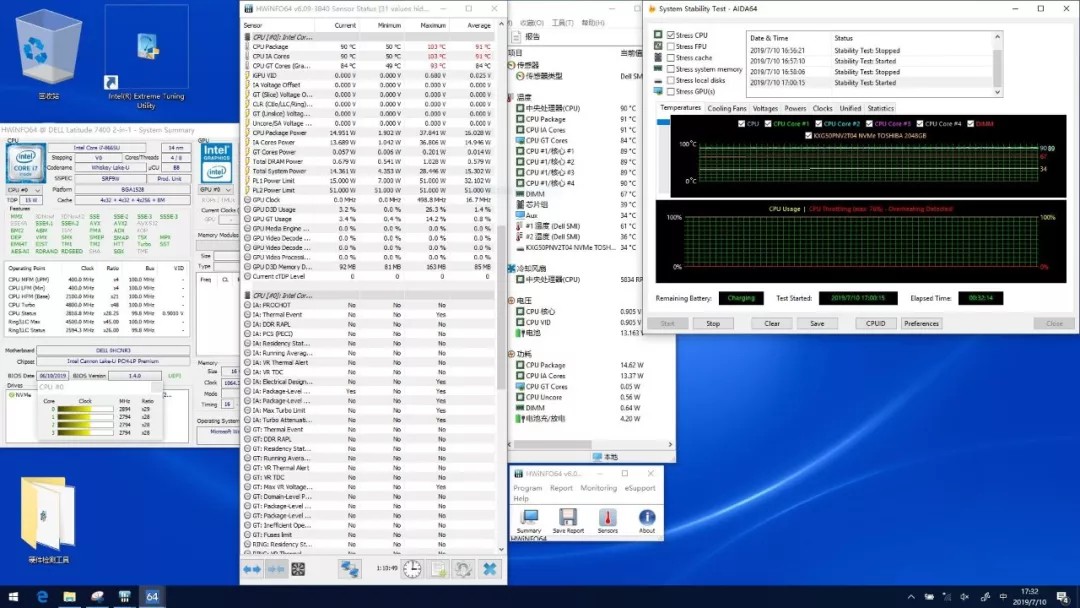The height and width of the screenshot is (608, 1080).
Task: Open the CPU #0 selector dropdown
Action: point(24,189)
